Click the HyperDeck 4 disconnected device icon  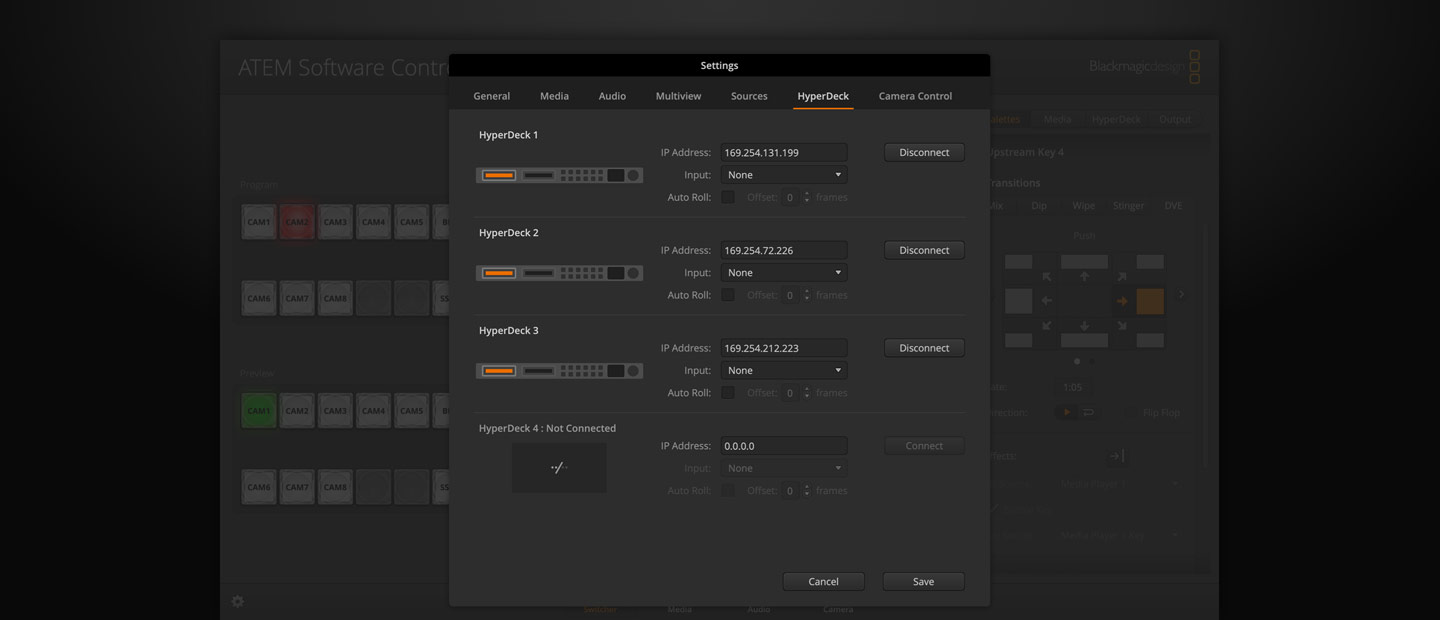pyautogui.click(x=558, y=467)
